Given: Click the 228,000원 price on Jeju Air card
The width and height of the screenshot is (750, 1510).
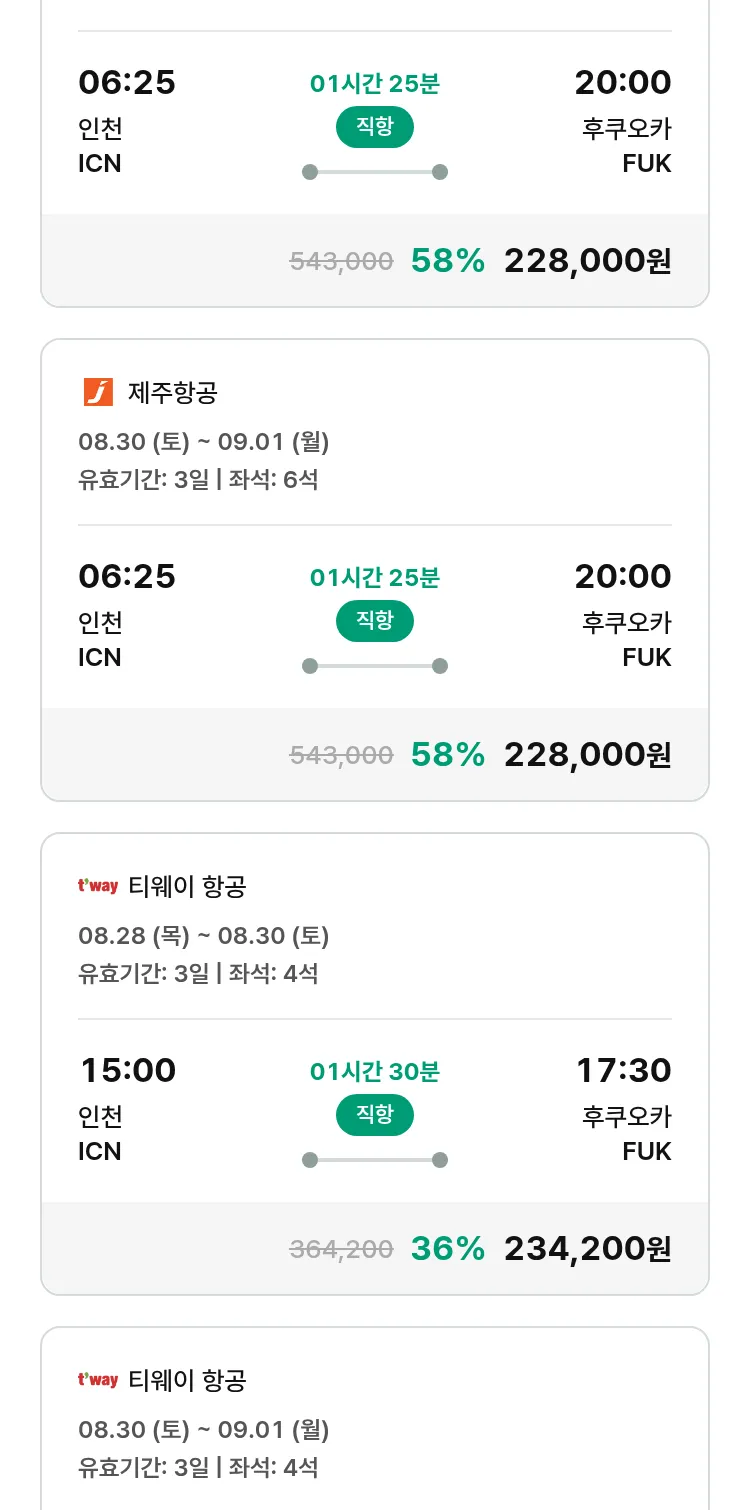Looking at the screenshot, I should [x=587, y=755].
